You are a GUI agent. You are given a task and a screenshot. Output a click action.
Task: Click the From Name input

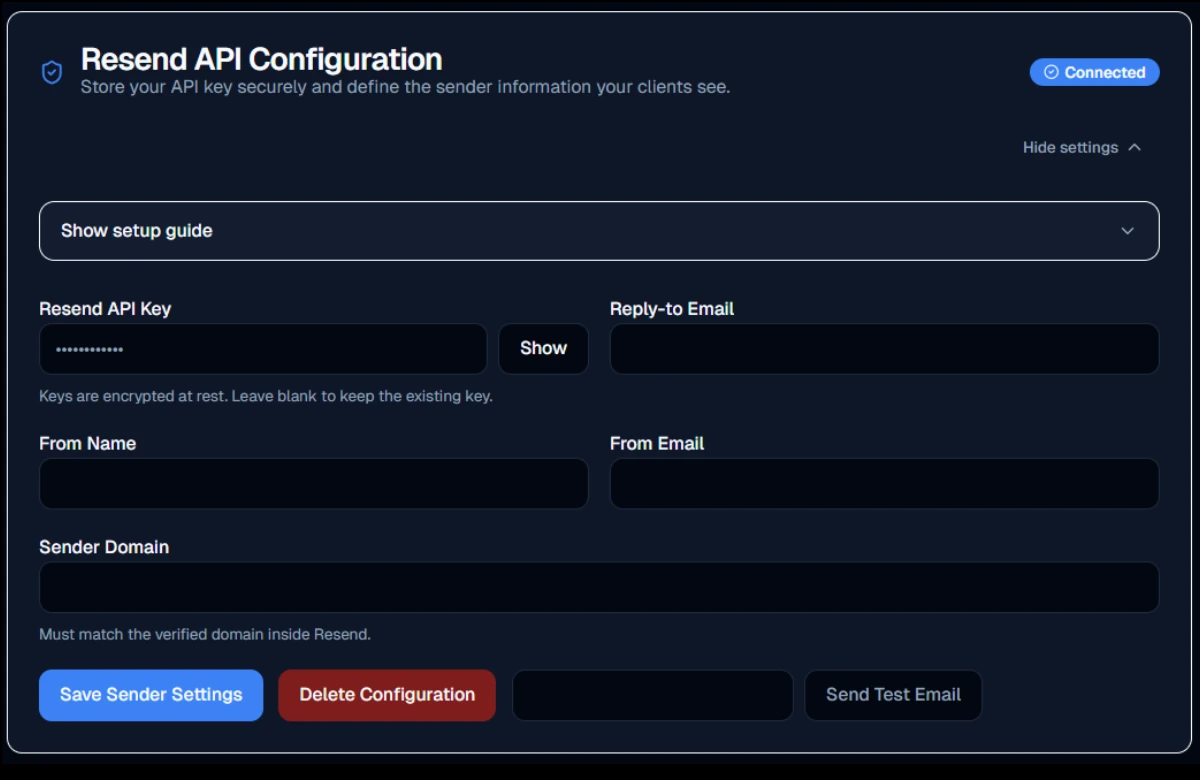(314, 483)
